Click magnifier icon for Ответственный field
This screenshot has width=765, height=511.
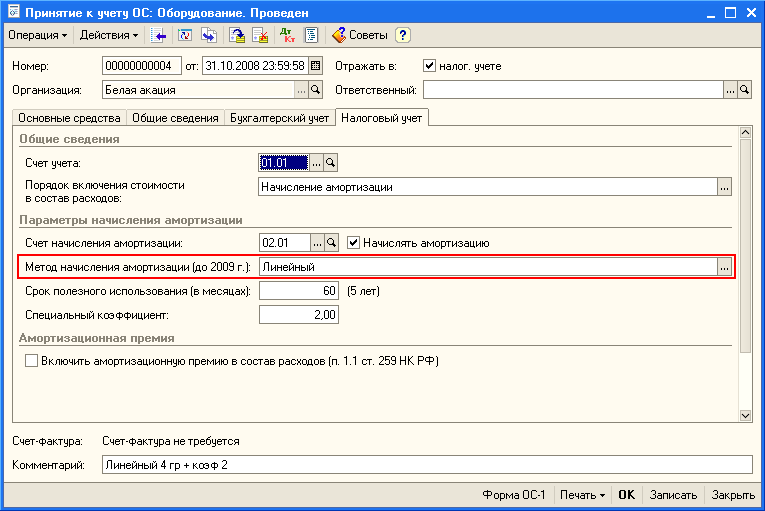coord(745,90)
